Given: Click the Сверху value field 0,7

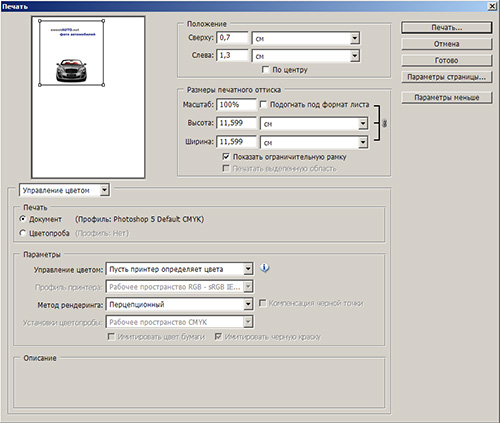Looking at the screenshot, I should point(233,38).
